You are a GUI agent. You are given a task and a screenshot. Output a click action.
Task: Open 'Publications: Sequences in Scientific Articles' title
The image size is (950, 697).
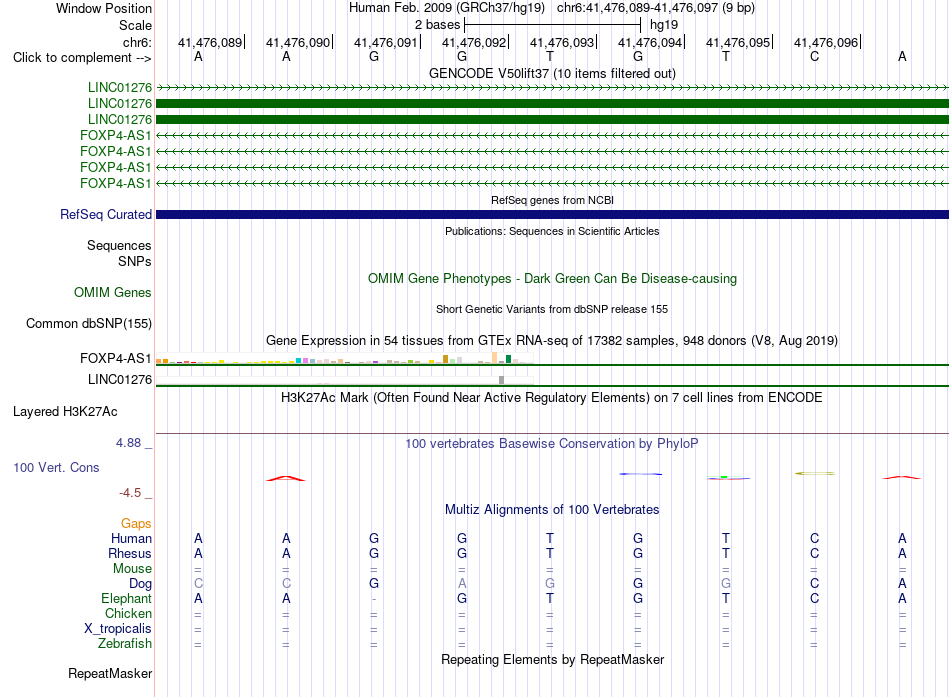pyautogui.click(x=552, y=231)
